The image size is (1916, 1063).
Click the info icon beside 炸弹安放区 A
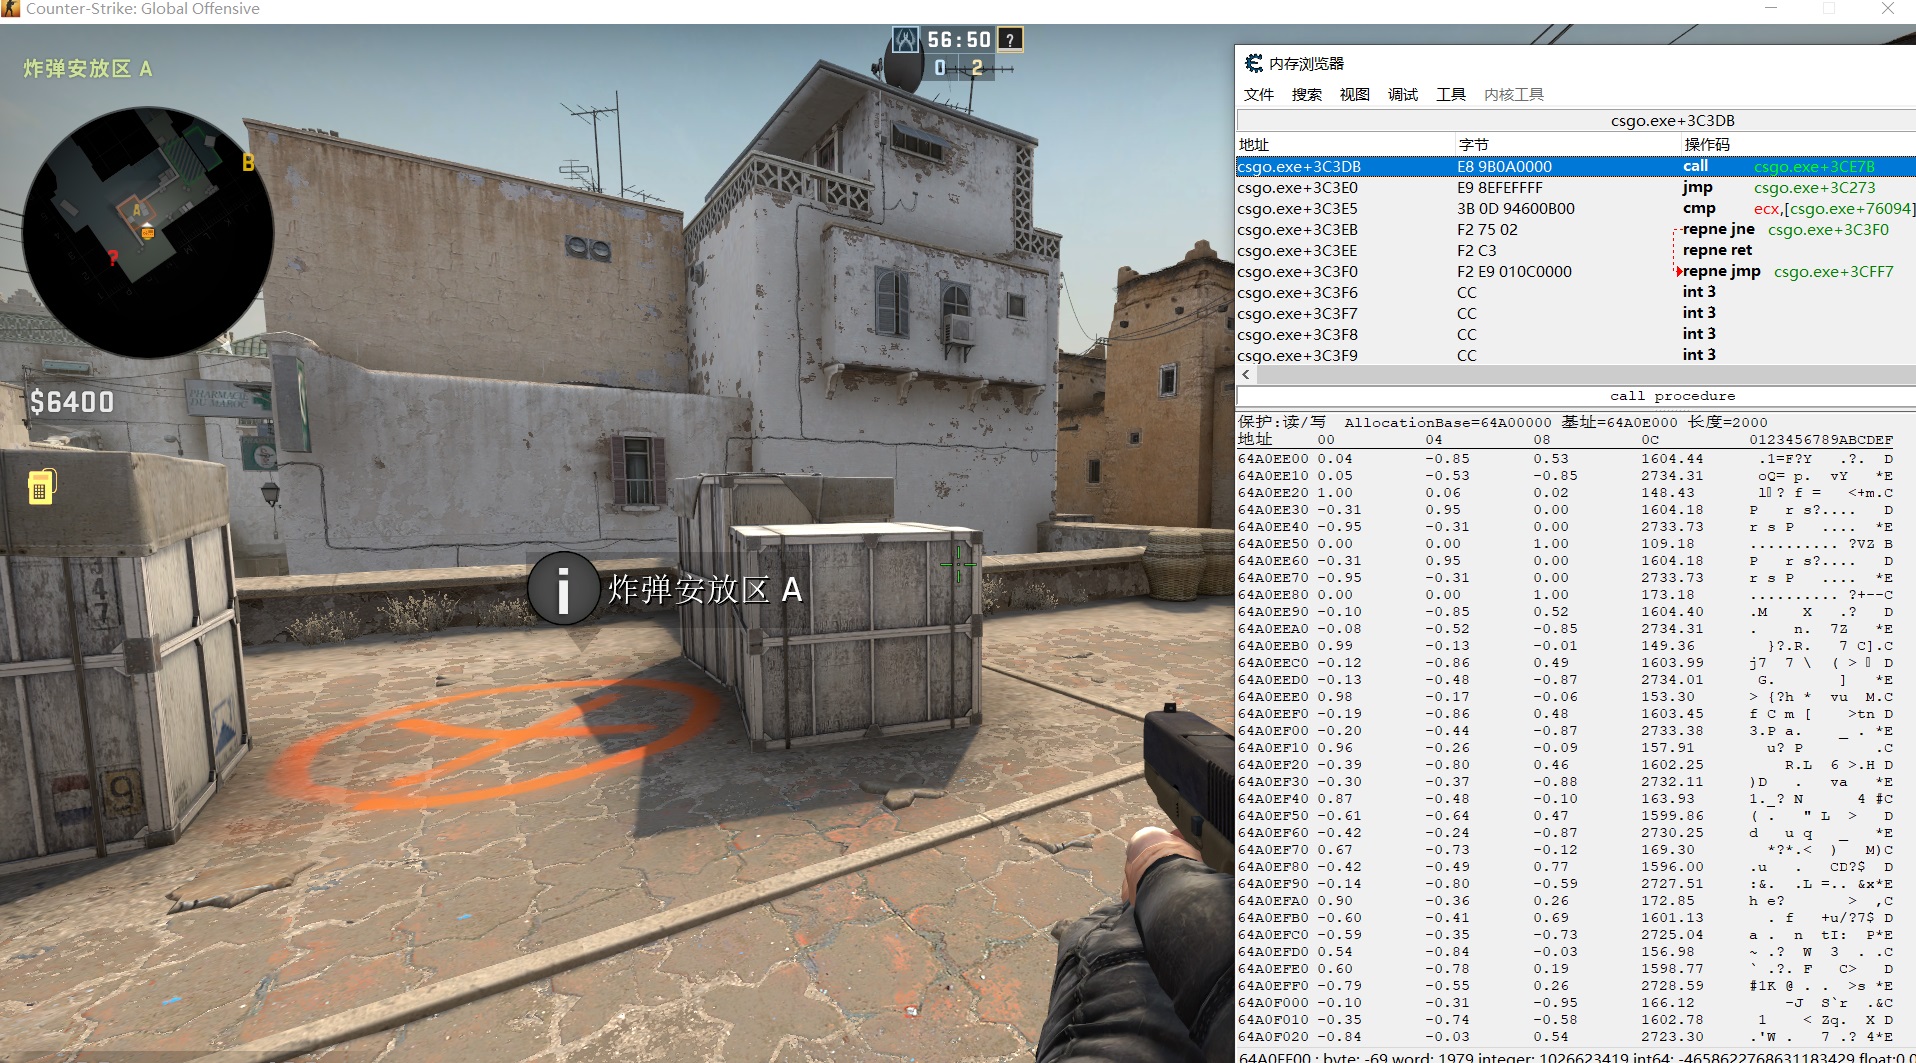tap(563, 589)
